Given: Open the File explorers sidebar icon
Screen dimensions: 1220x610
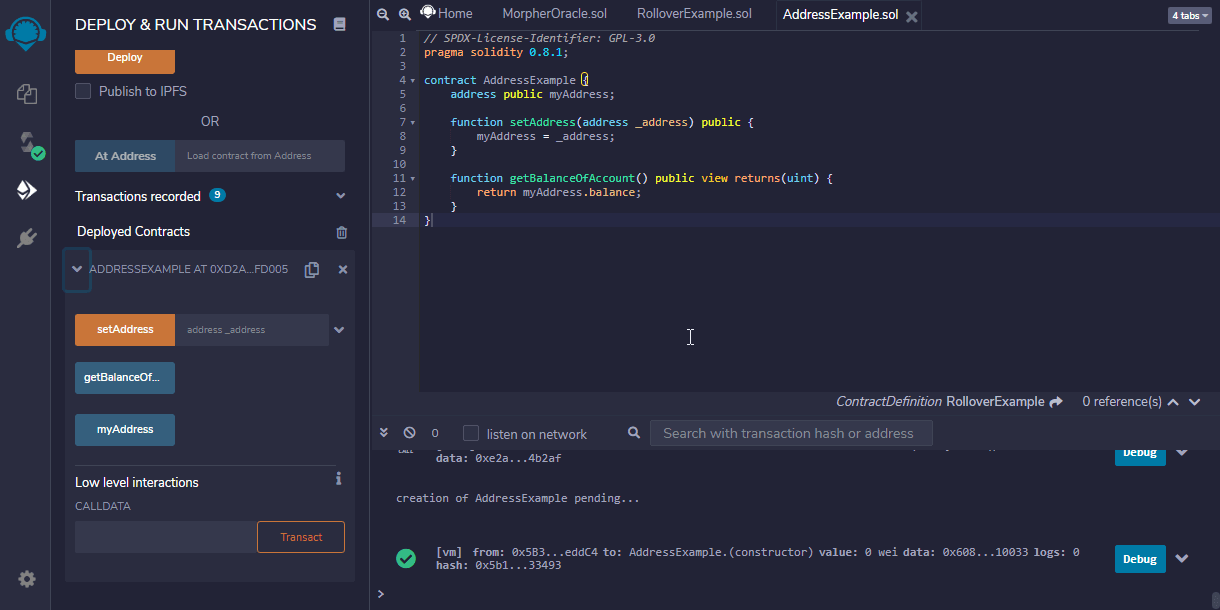Looking at the screenshot, I should point(27,94).
